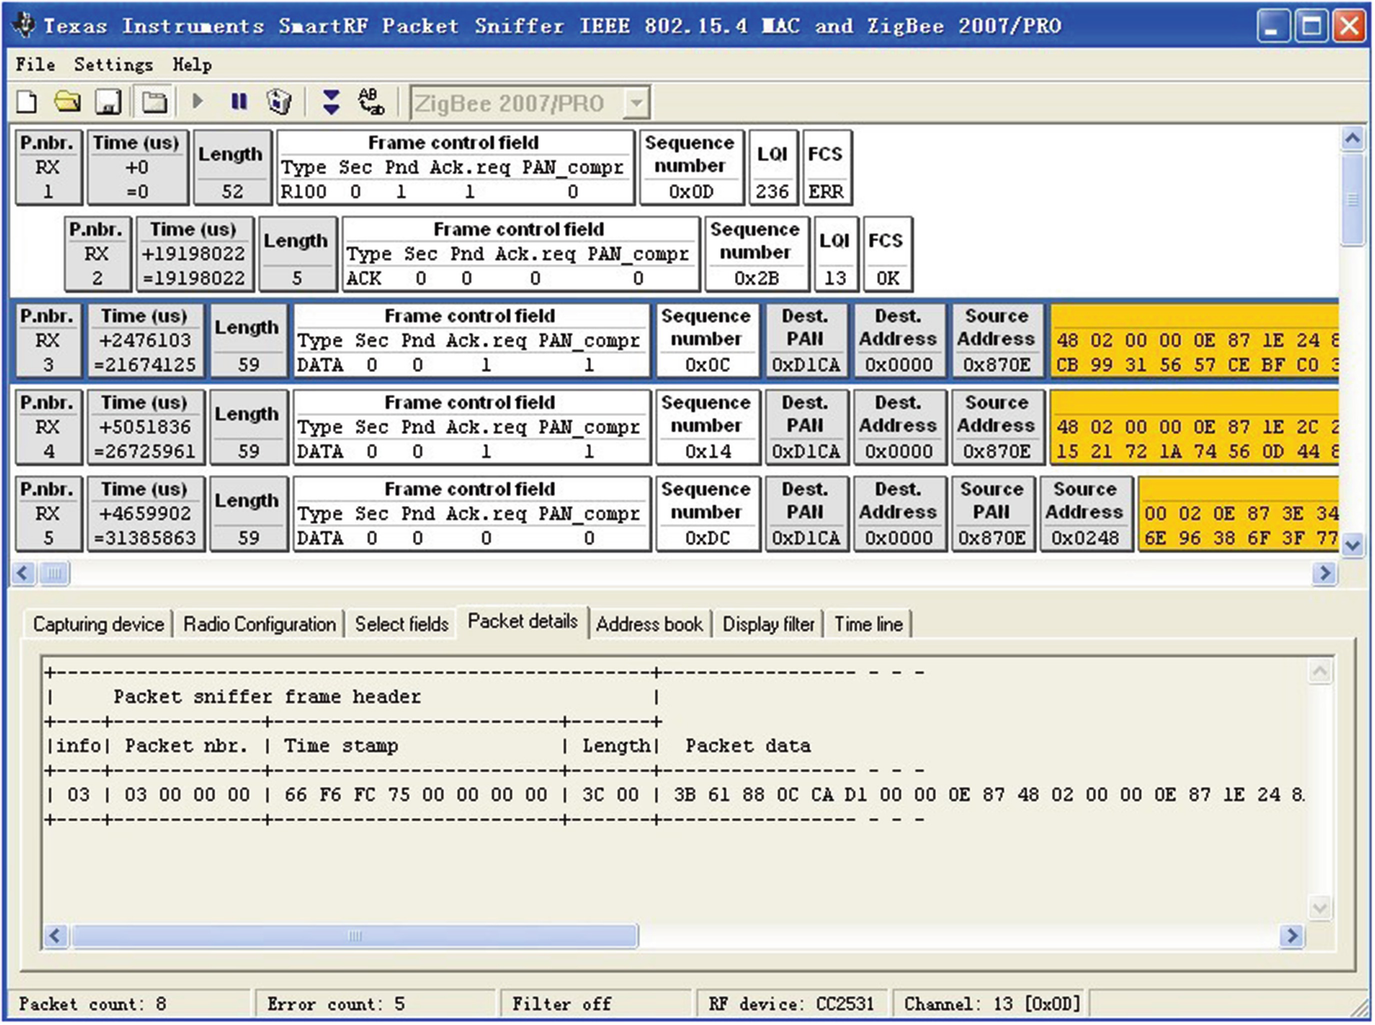Screen dimensions: 1375x1025
Task: Open a saved capture with the folder icon
Action: [67, 101]
